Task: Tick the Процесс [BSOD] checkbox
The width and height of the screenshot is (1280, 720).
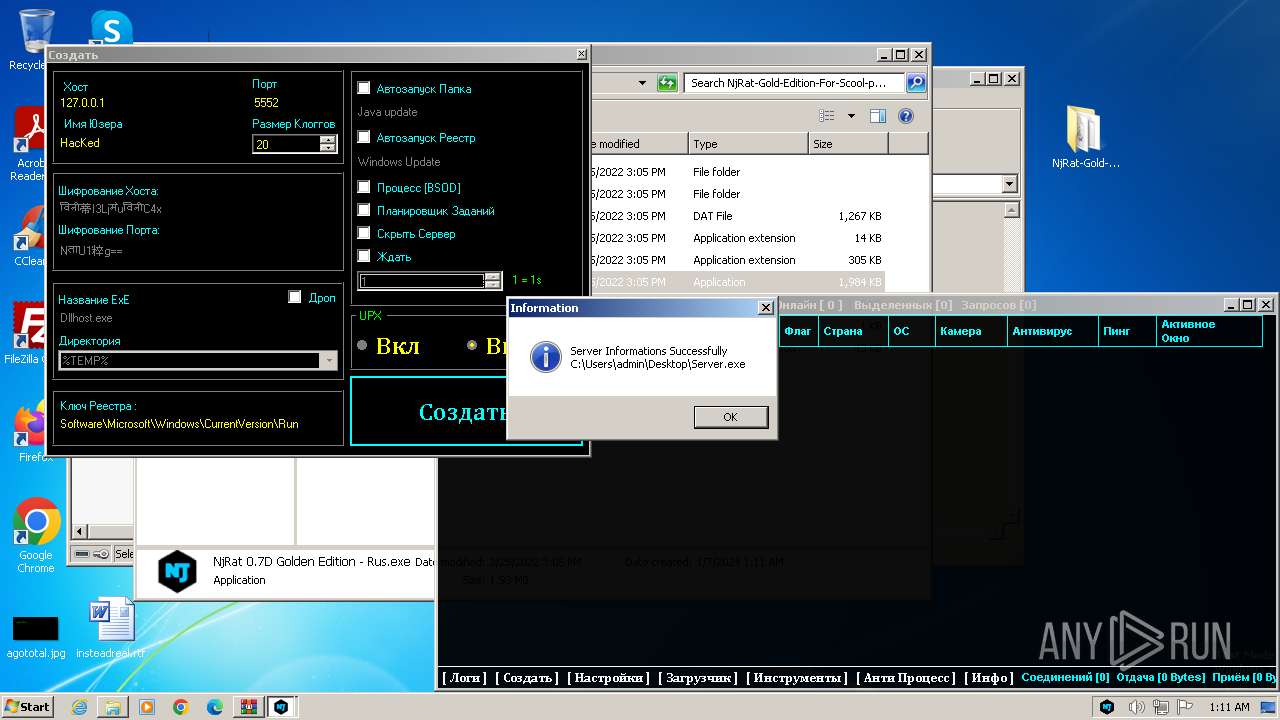Action: click(x=364, y=187)
